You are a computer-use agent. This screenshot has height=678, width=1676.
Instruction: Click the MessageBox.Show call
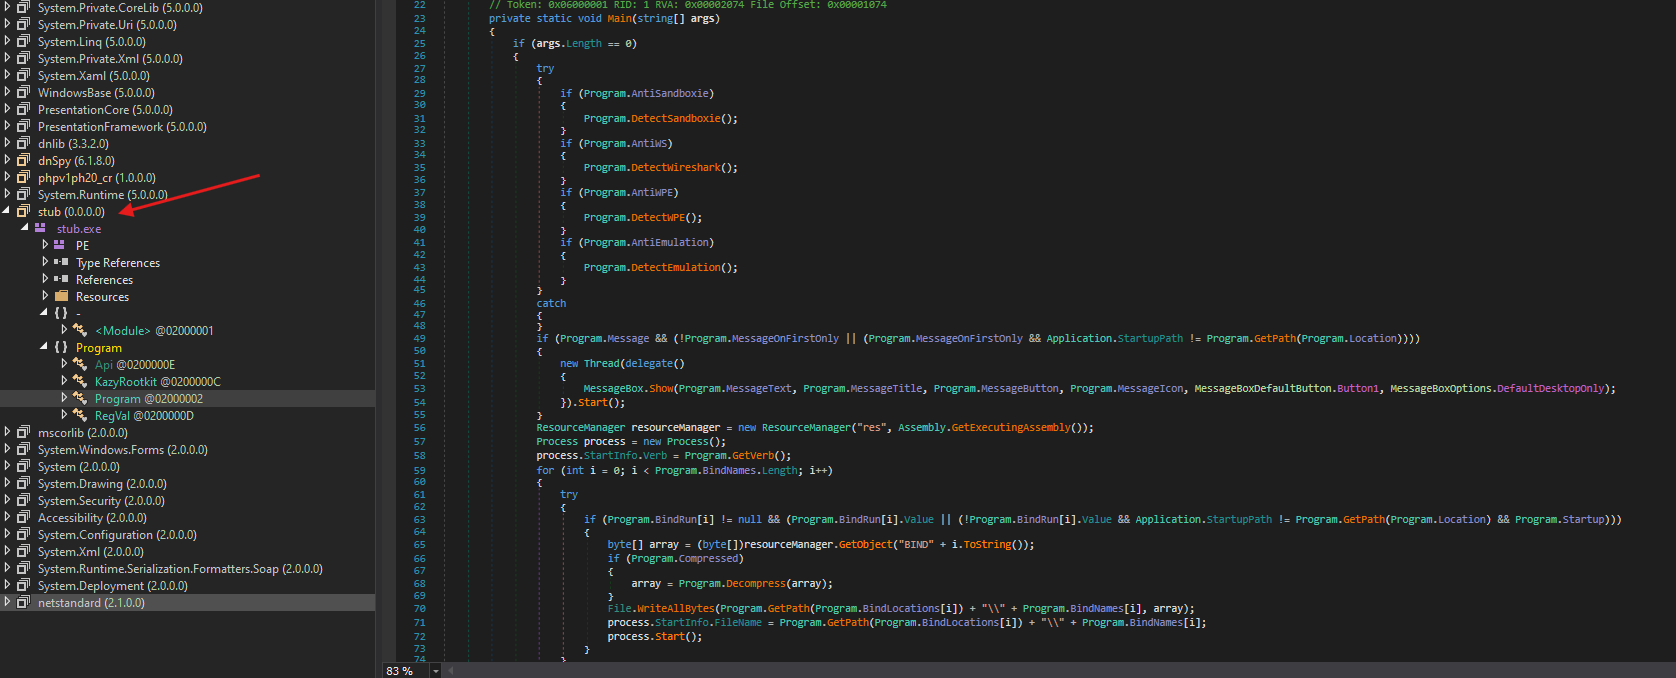(x=629, y=389)
